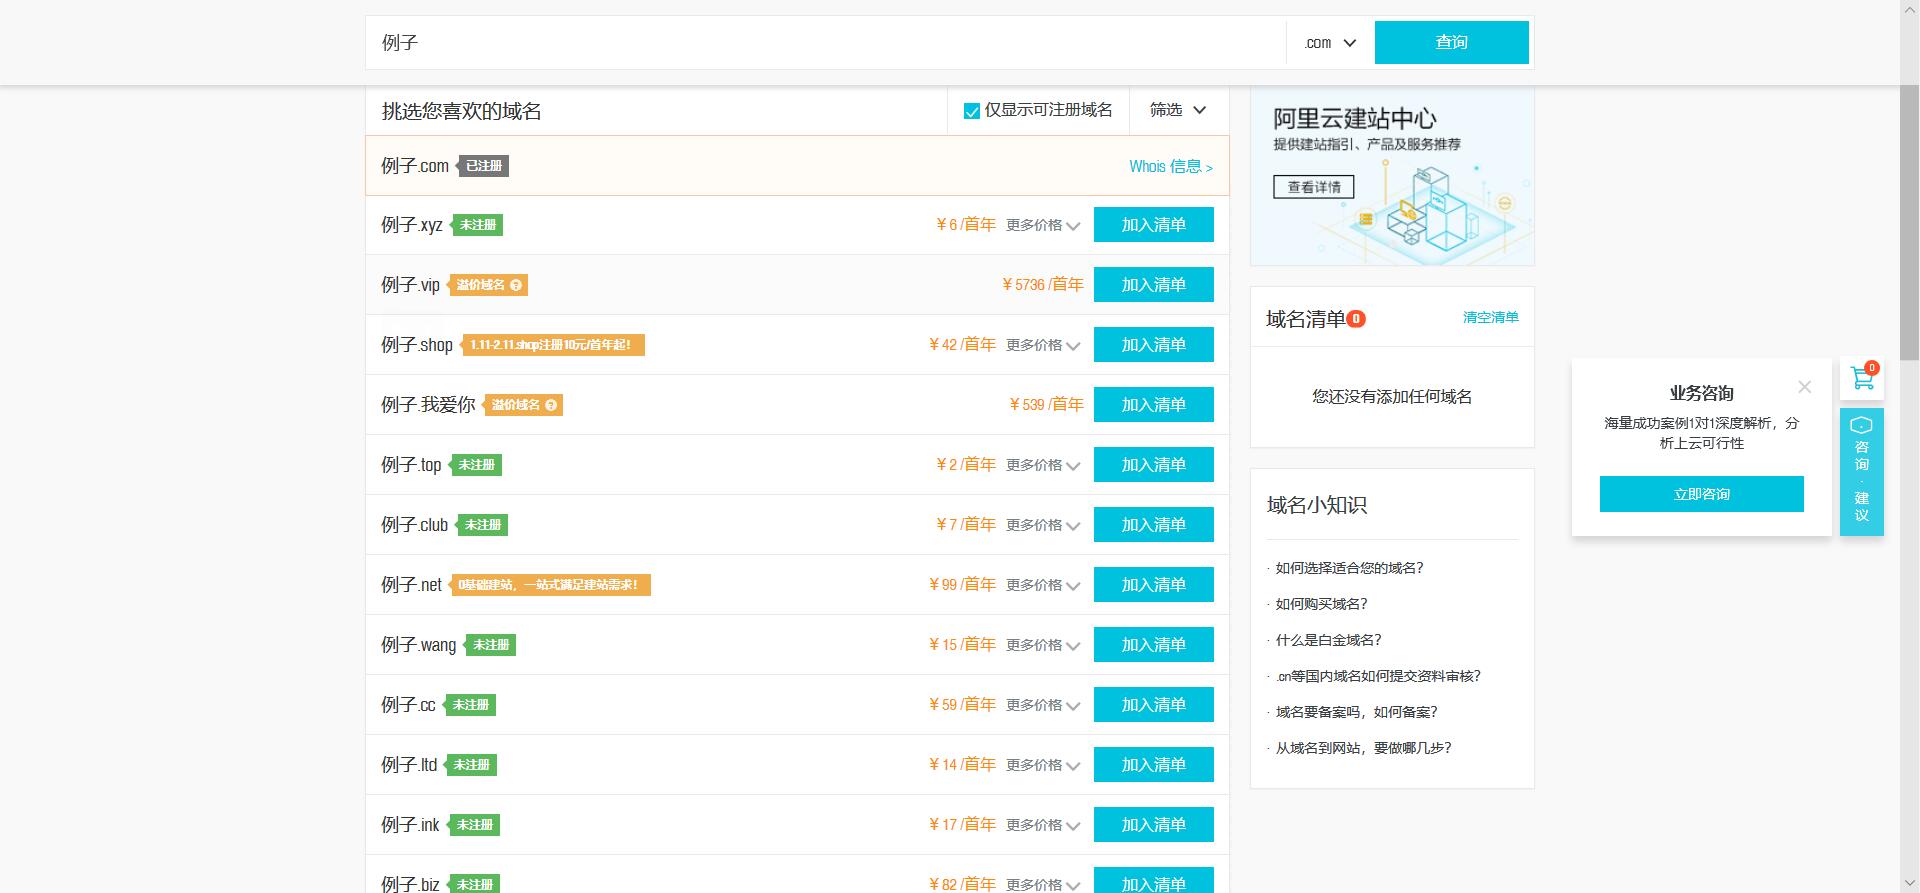Click the domain search input field

[825, 43]
